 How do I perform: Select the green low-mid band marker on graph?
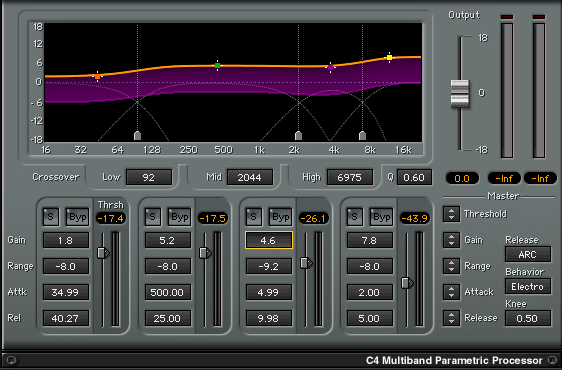point(217,66)
